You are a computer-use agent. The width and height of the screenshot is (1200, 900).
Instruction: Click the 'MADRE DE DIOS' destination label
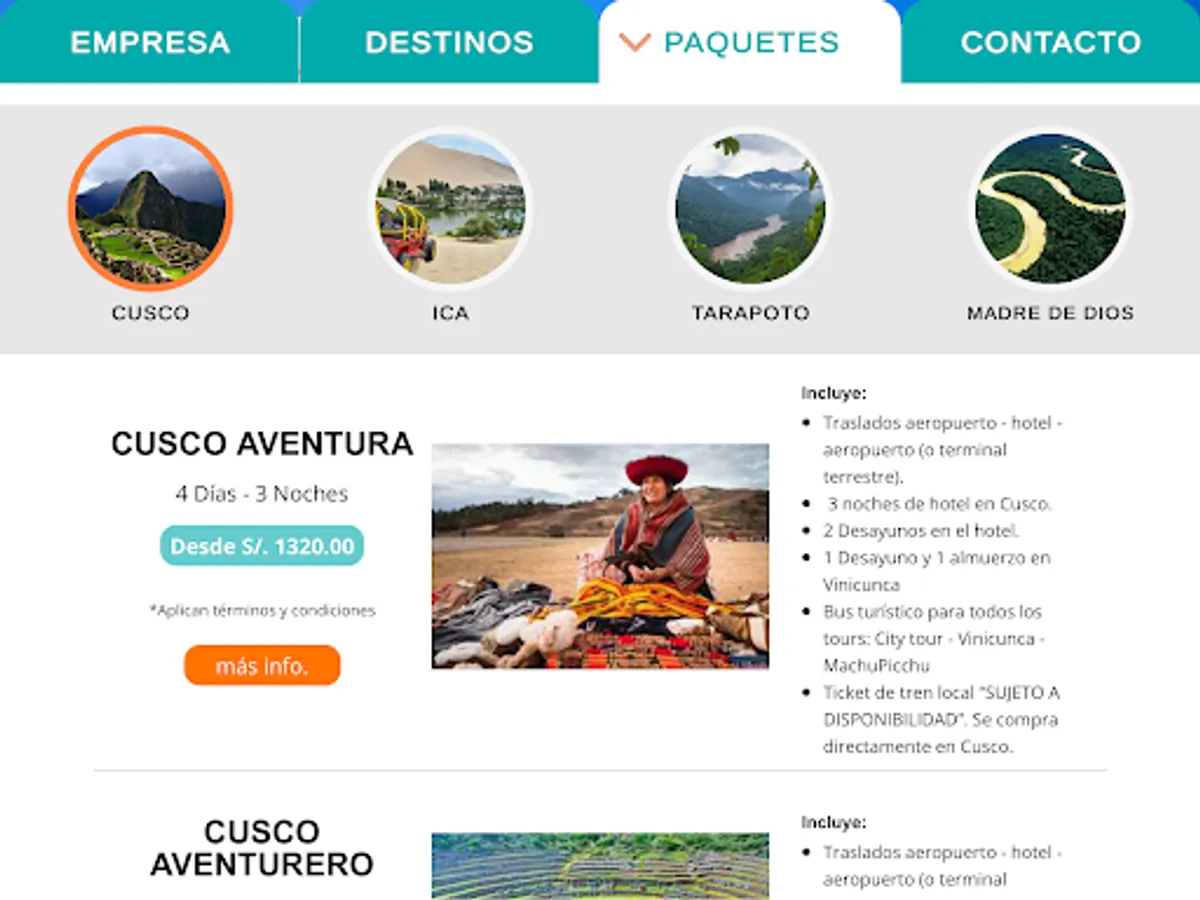click(1050, 313)
